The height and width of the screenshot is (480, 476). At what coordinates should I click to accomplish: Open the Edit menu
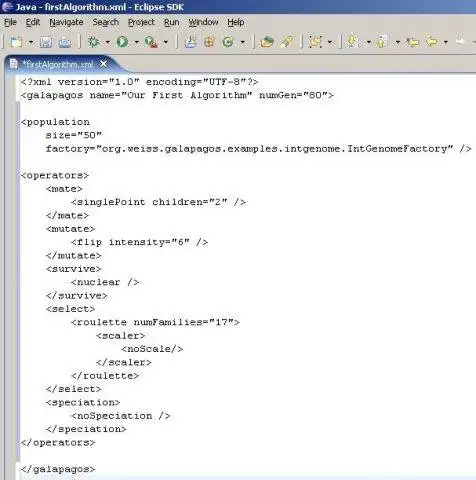[33, 22]
